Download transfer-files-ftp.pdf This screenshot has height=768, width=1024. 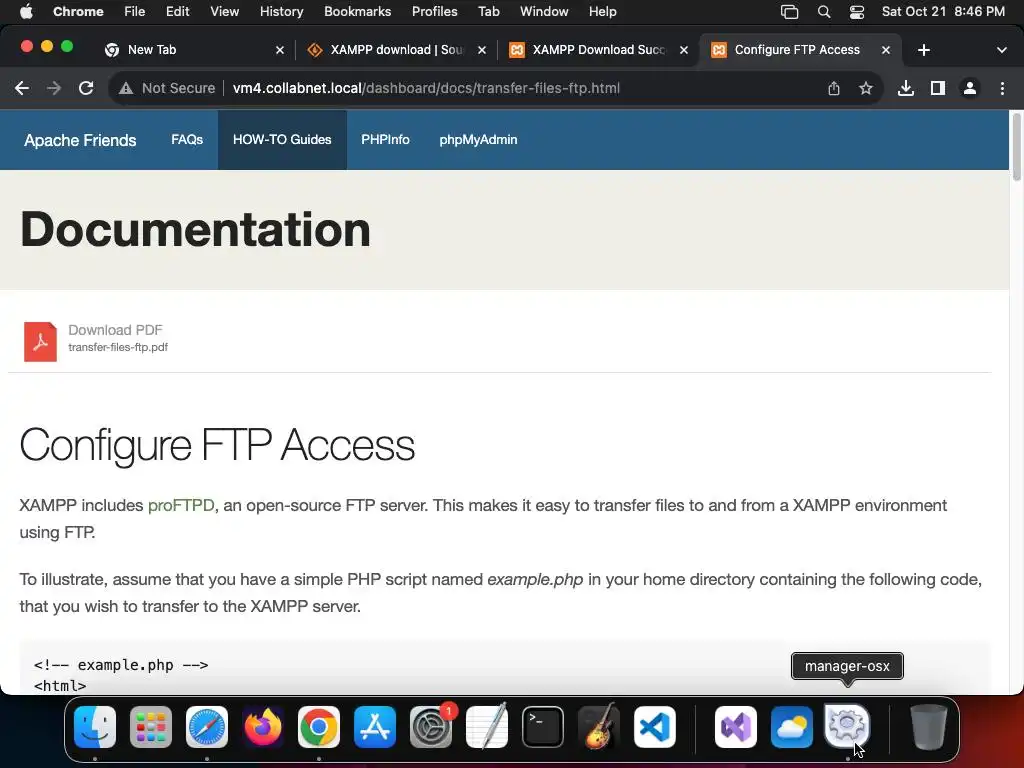click(x=118, y=347)
